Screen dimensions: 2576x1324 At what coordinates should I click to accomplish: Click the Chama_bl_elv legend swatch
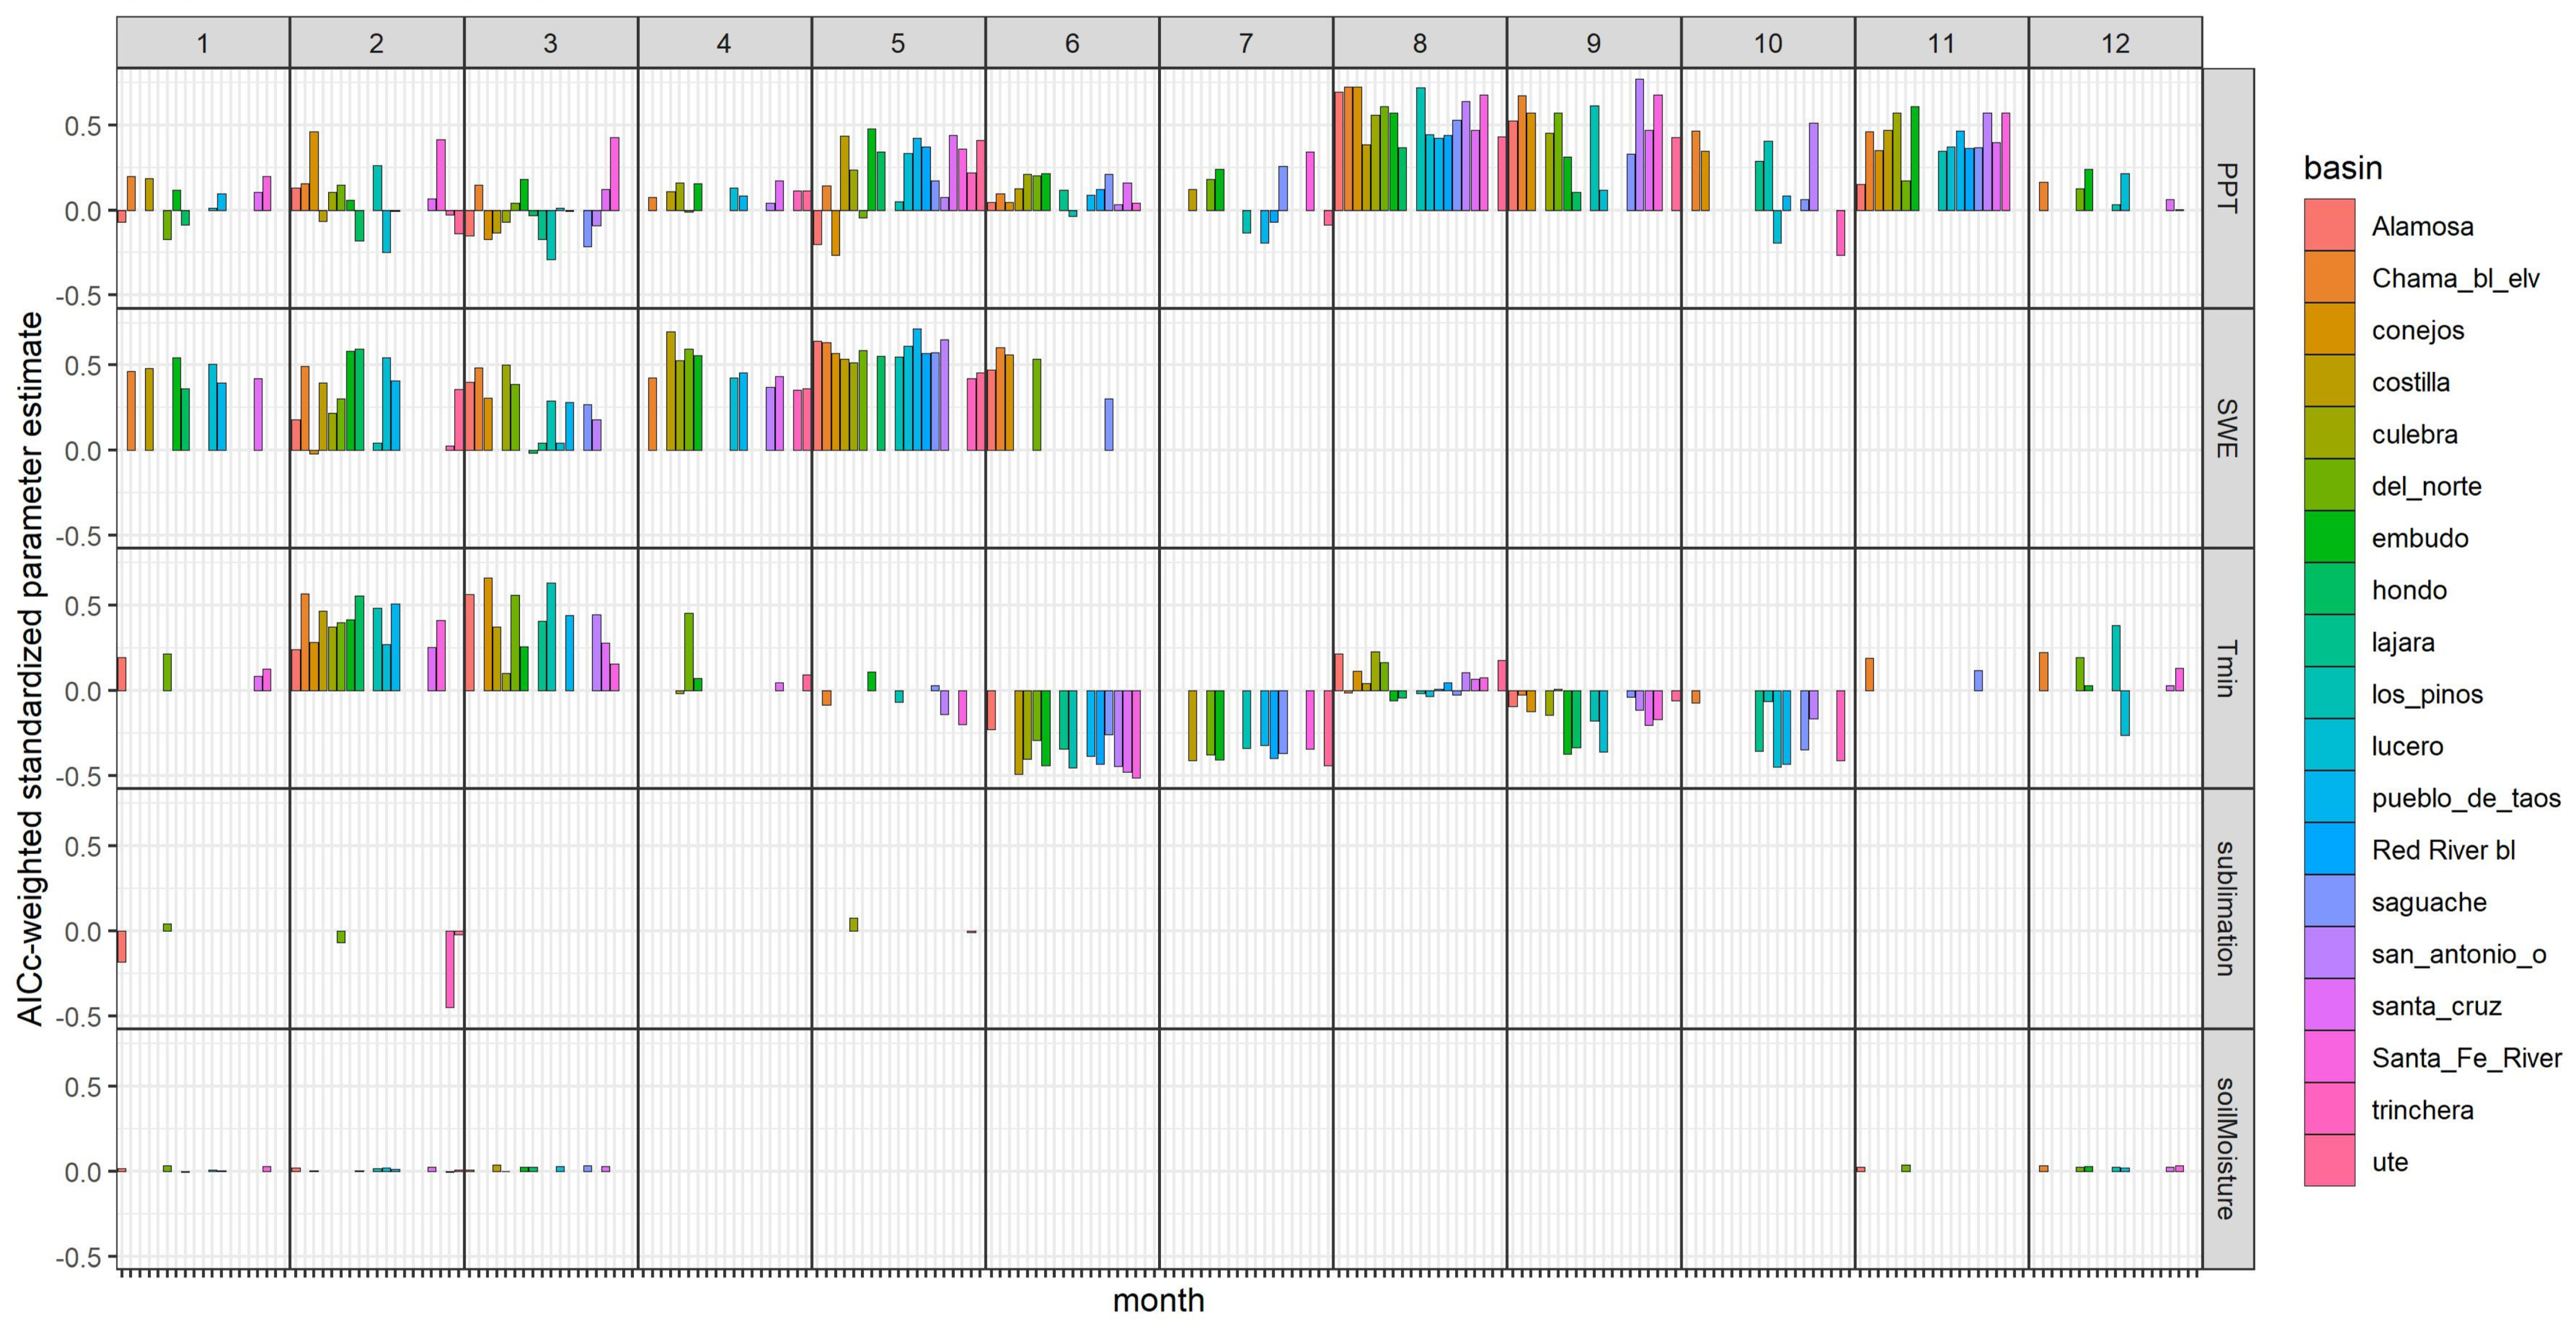(2329, 278)
